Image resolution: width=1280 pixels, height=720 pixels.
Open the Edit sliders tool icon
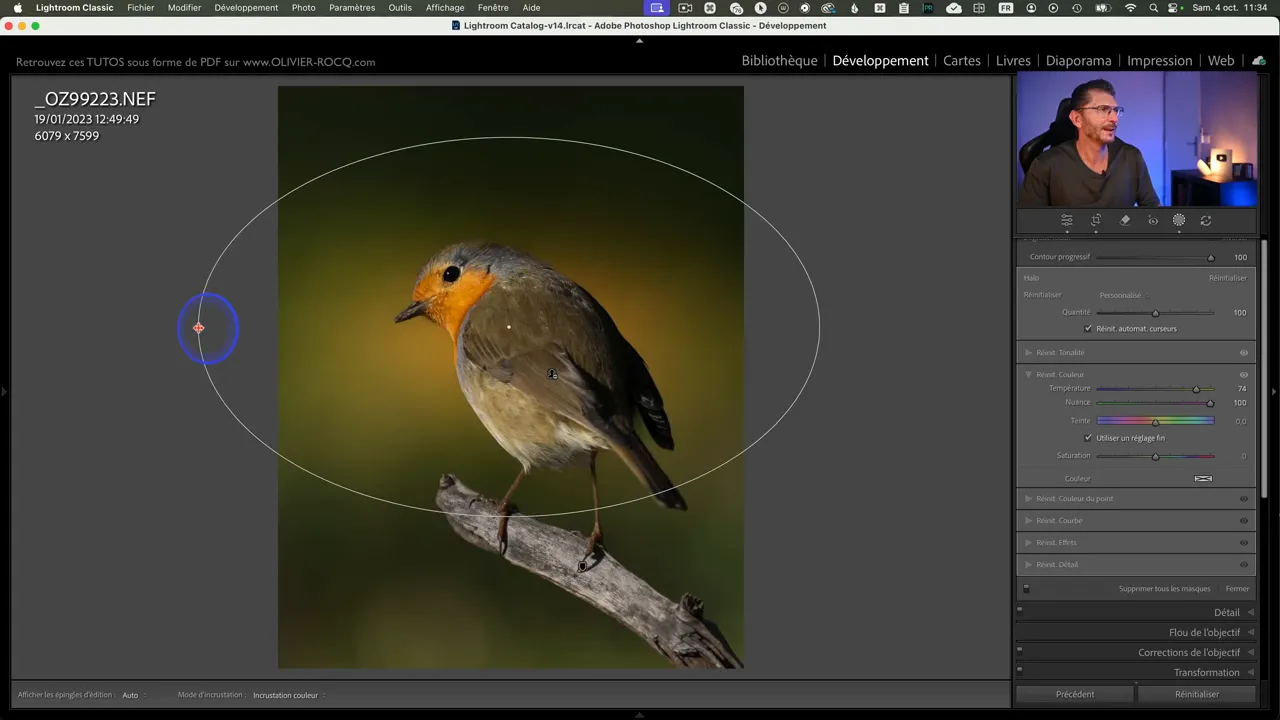[1067, 220]
